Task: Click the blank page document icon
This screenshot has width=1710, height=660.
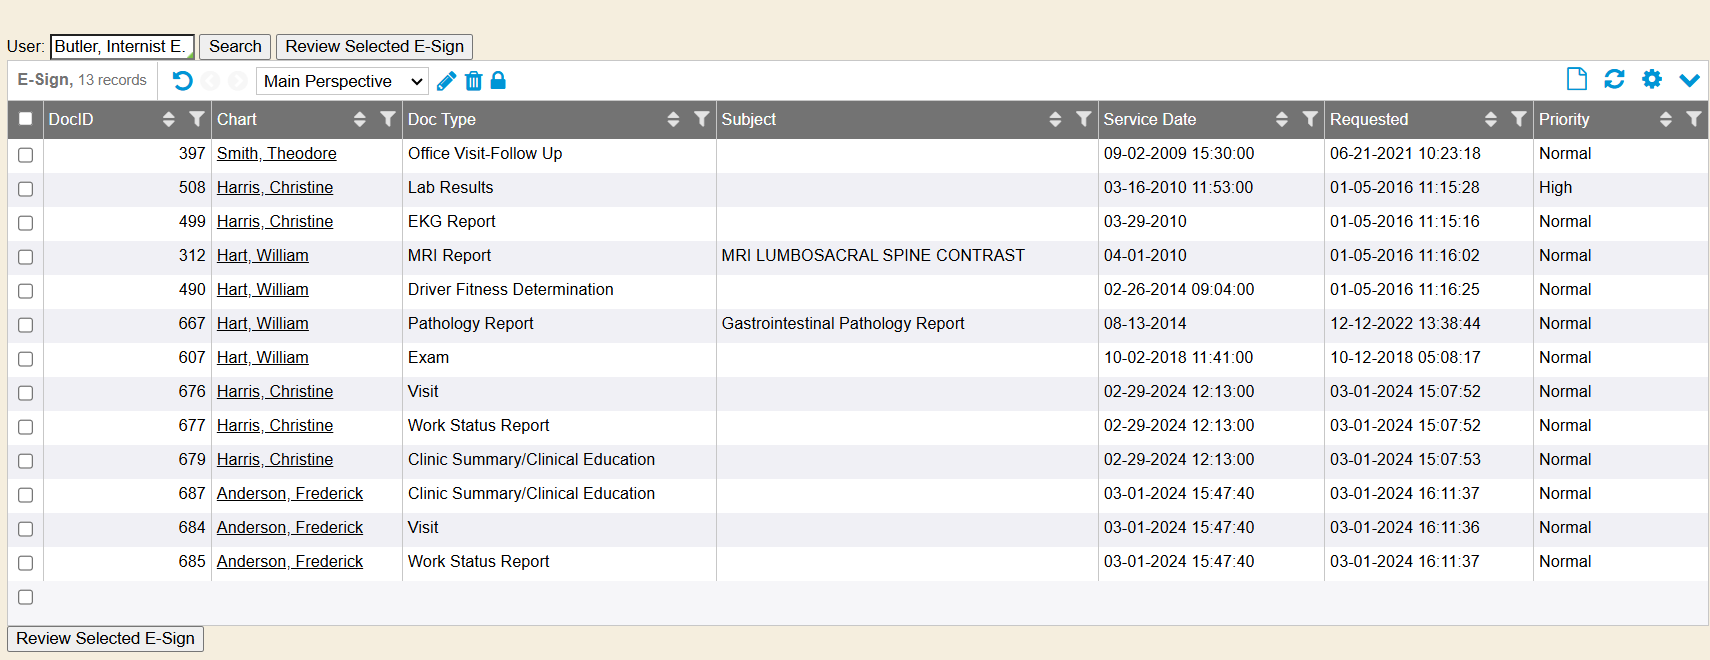Action: pyautogui.click(x=1577, y=79)
